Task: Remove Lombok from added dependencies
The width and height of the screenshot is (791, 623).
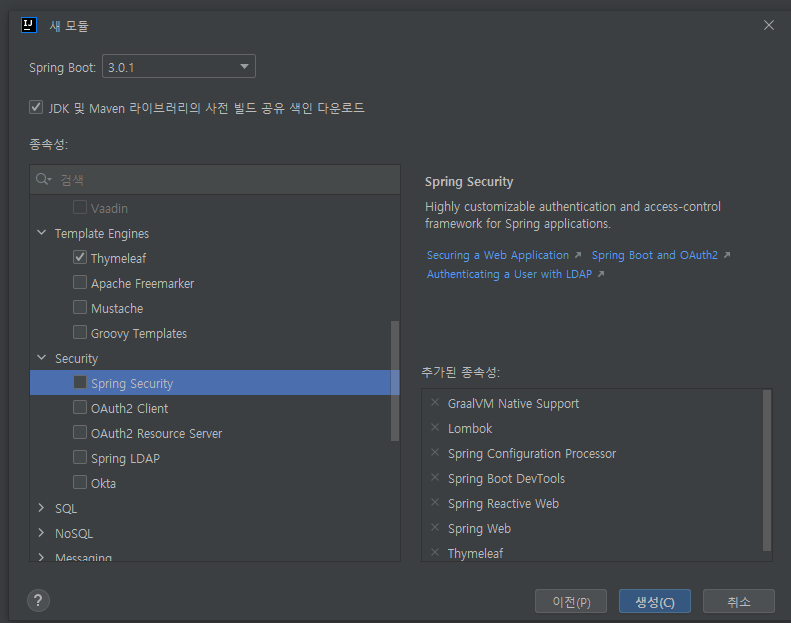Action: pyautogui.click(x=435, y=428)
